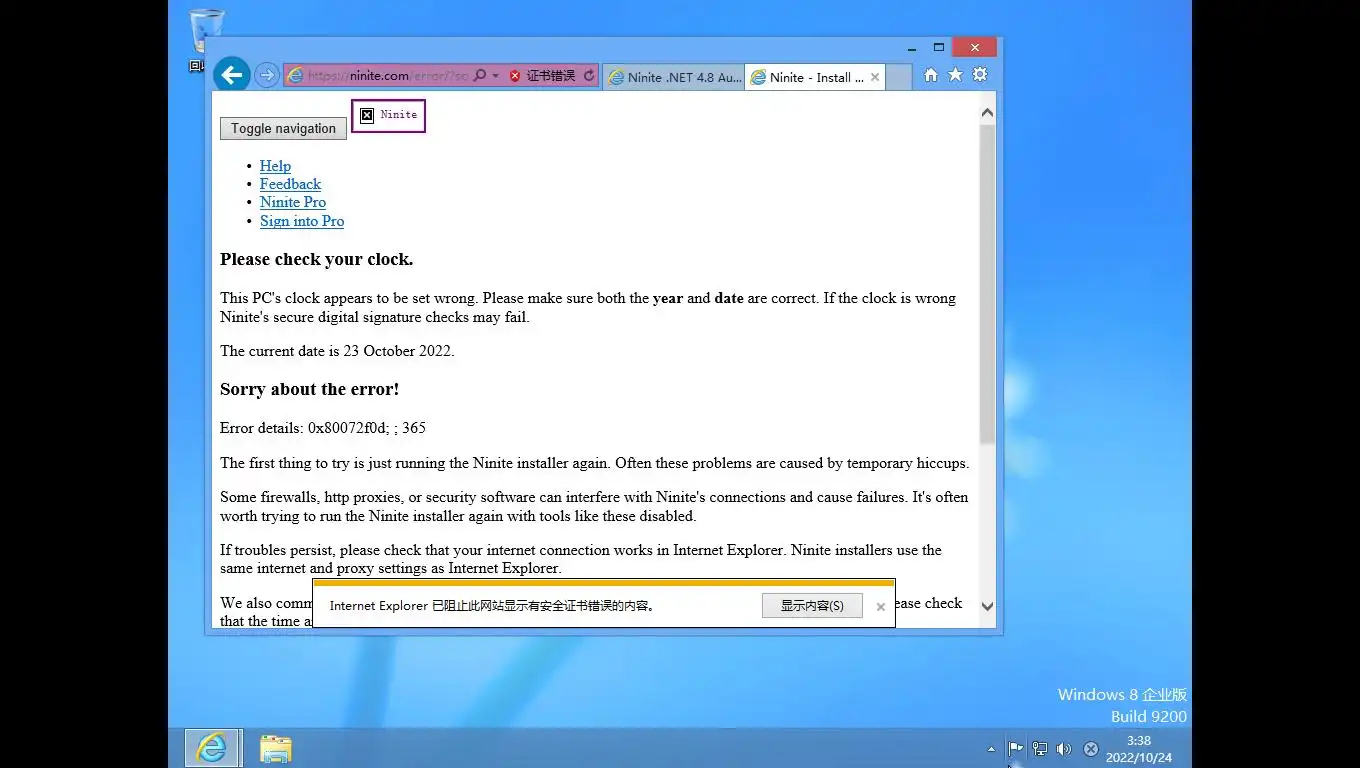Screen dimensions: 1360x768
Task: Close the Internet Explorer window
Action: (974, 47)
